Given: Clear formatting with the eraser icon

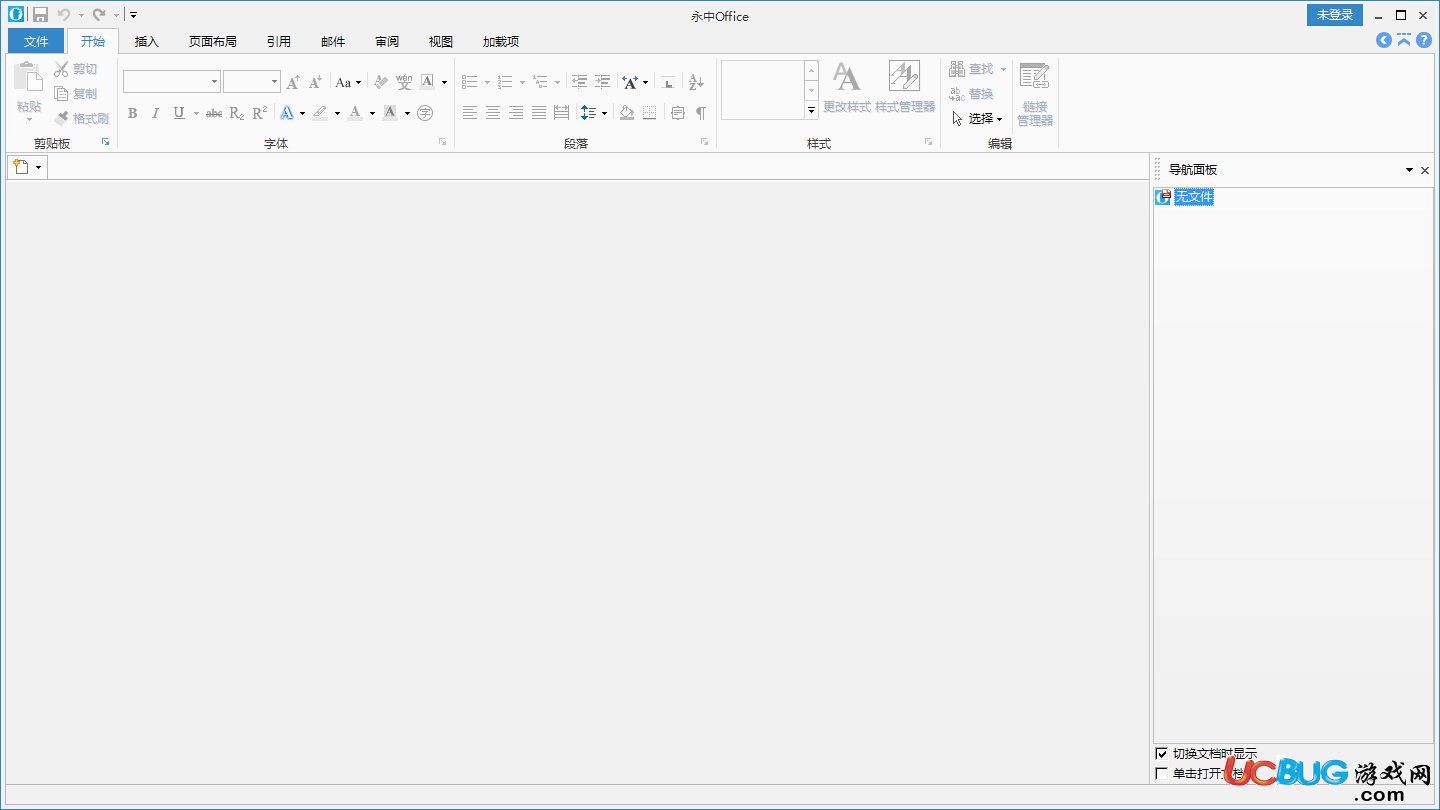Looking at the screenshot, I should coord(380,82).
